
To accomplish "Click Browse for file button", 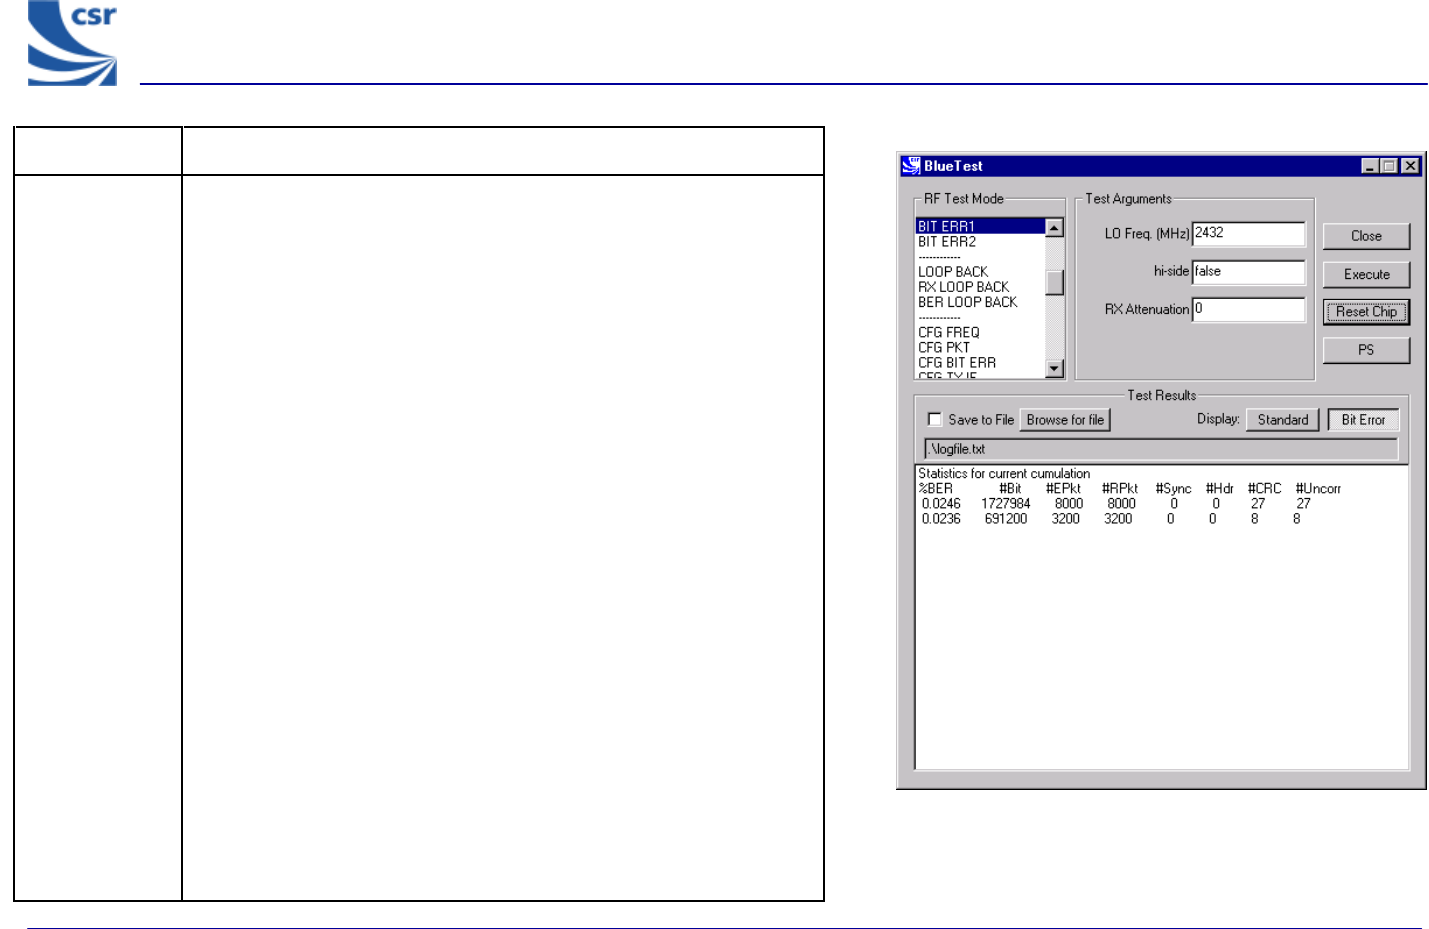I will [1065, 420].
